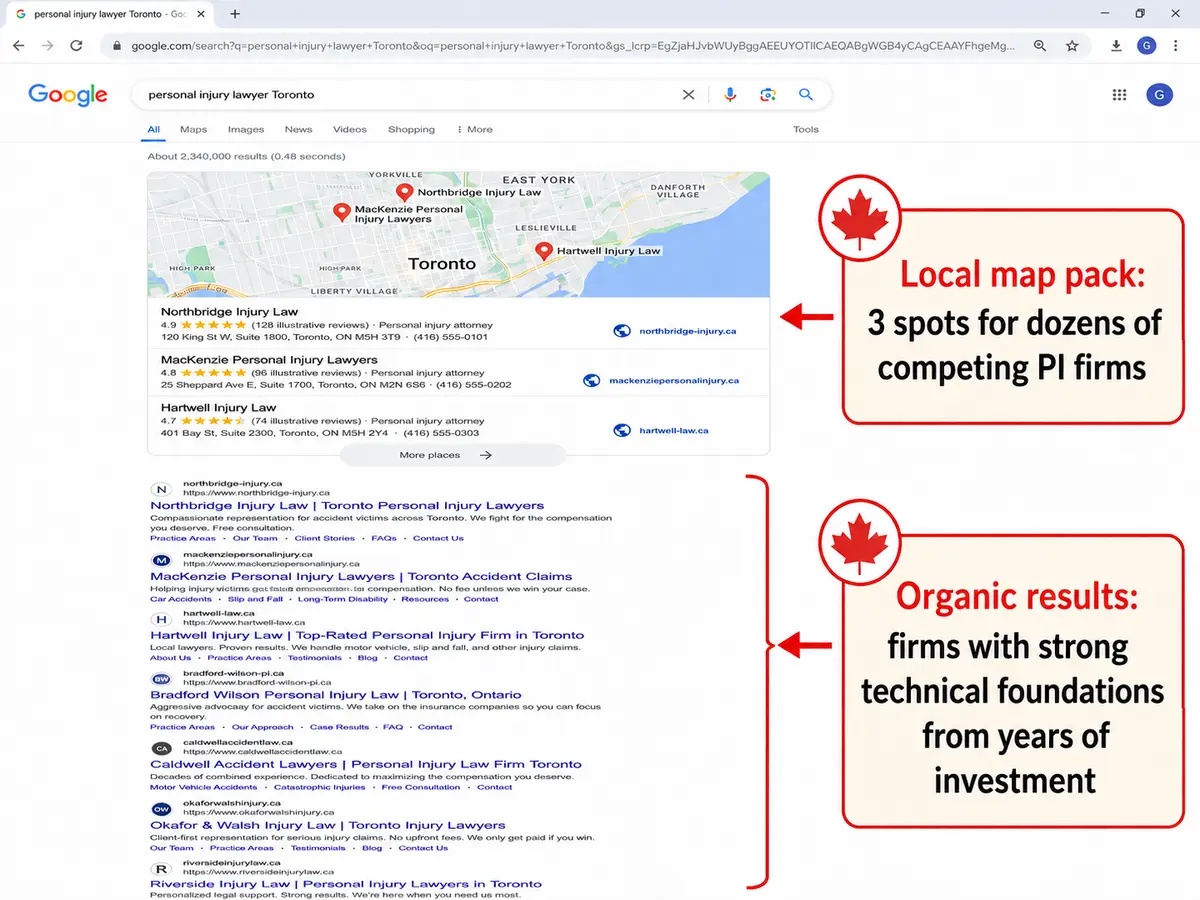This screenshot has width=1200, height=900.
Task: Clear the search query with the X icon
Action: pyautogui.click(x=688, y=95)
